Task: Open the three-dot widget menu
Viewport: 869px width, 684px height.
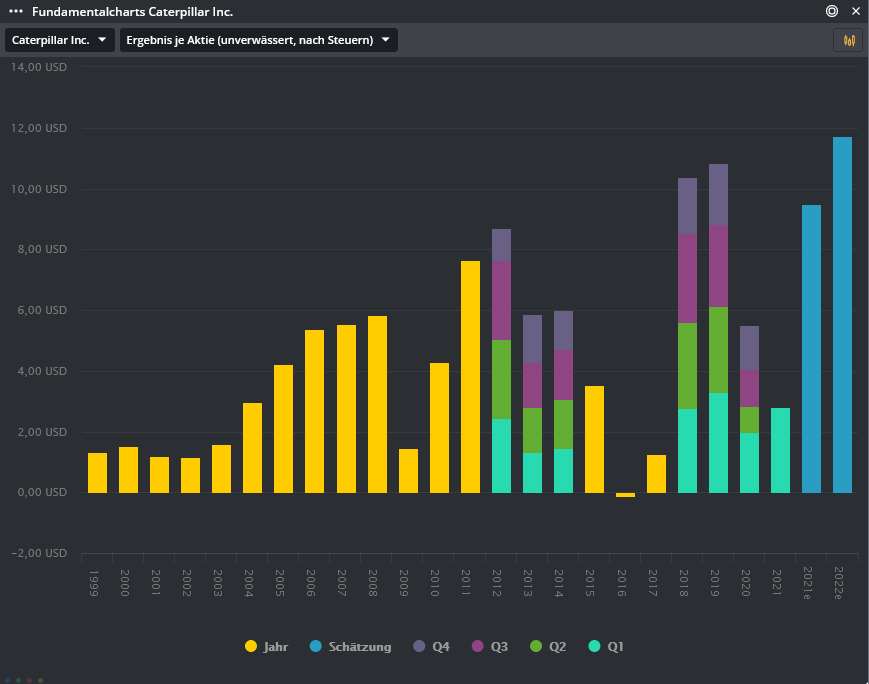Action: tap(16, 11)
